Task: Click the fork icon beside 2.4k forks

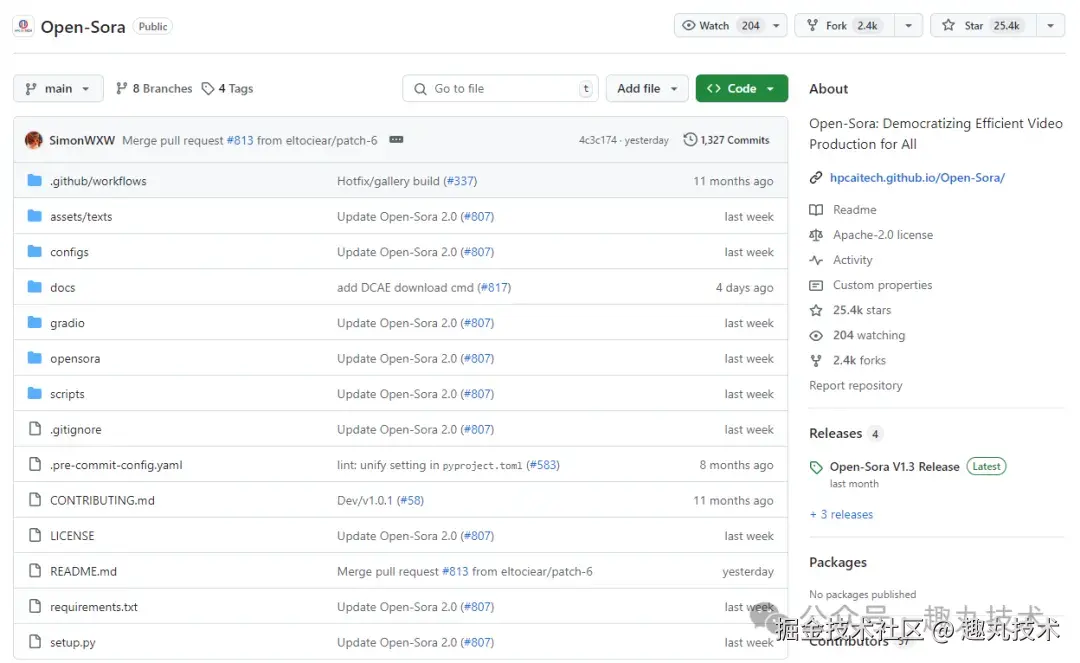Action: click(816, 361)
